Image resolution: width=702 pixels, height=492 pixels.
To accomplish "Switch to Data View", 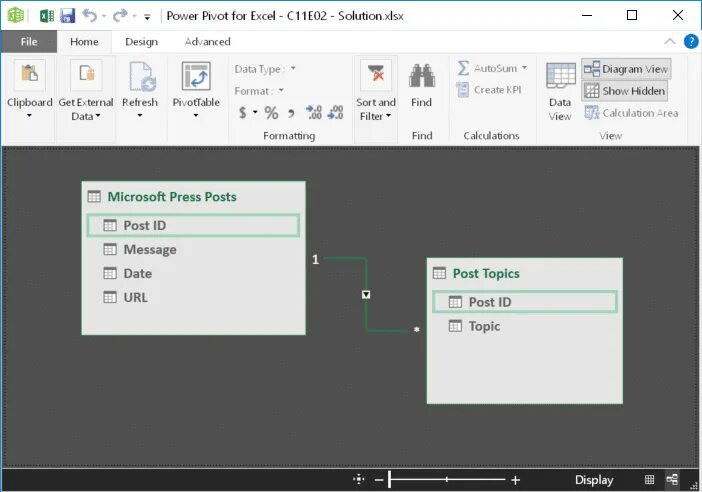I will click(x=560, y=92).
